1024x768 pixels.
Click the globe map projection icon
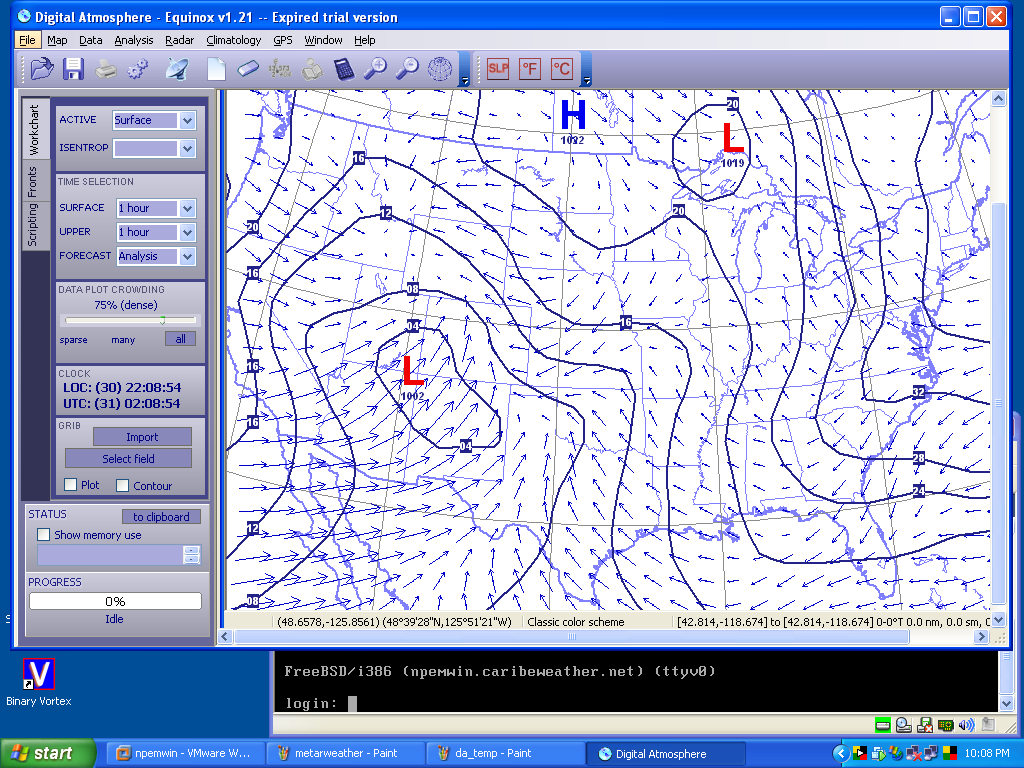click(x=440, y=69)
